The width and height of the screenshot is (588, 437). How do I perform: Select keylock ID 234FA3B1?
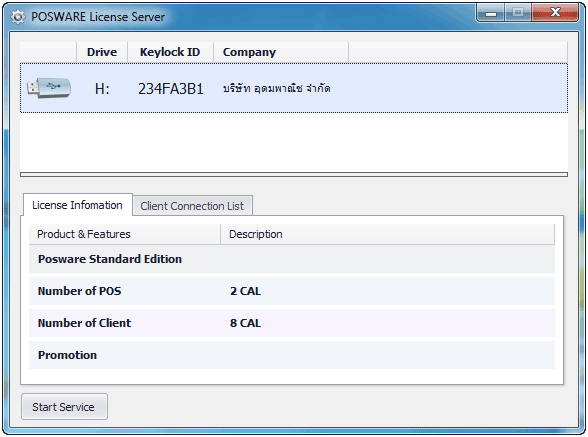point(171,89)
